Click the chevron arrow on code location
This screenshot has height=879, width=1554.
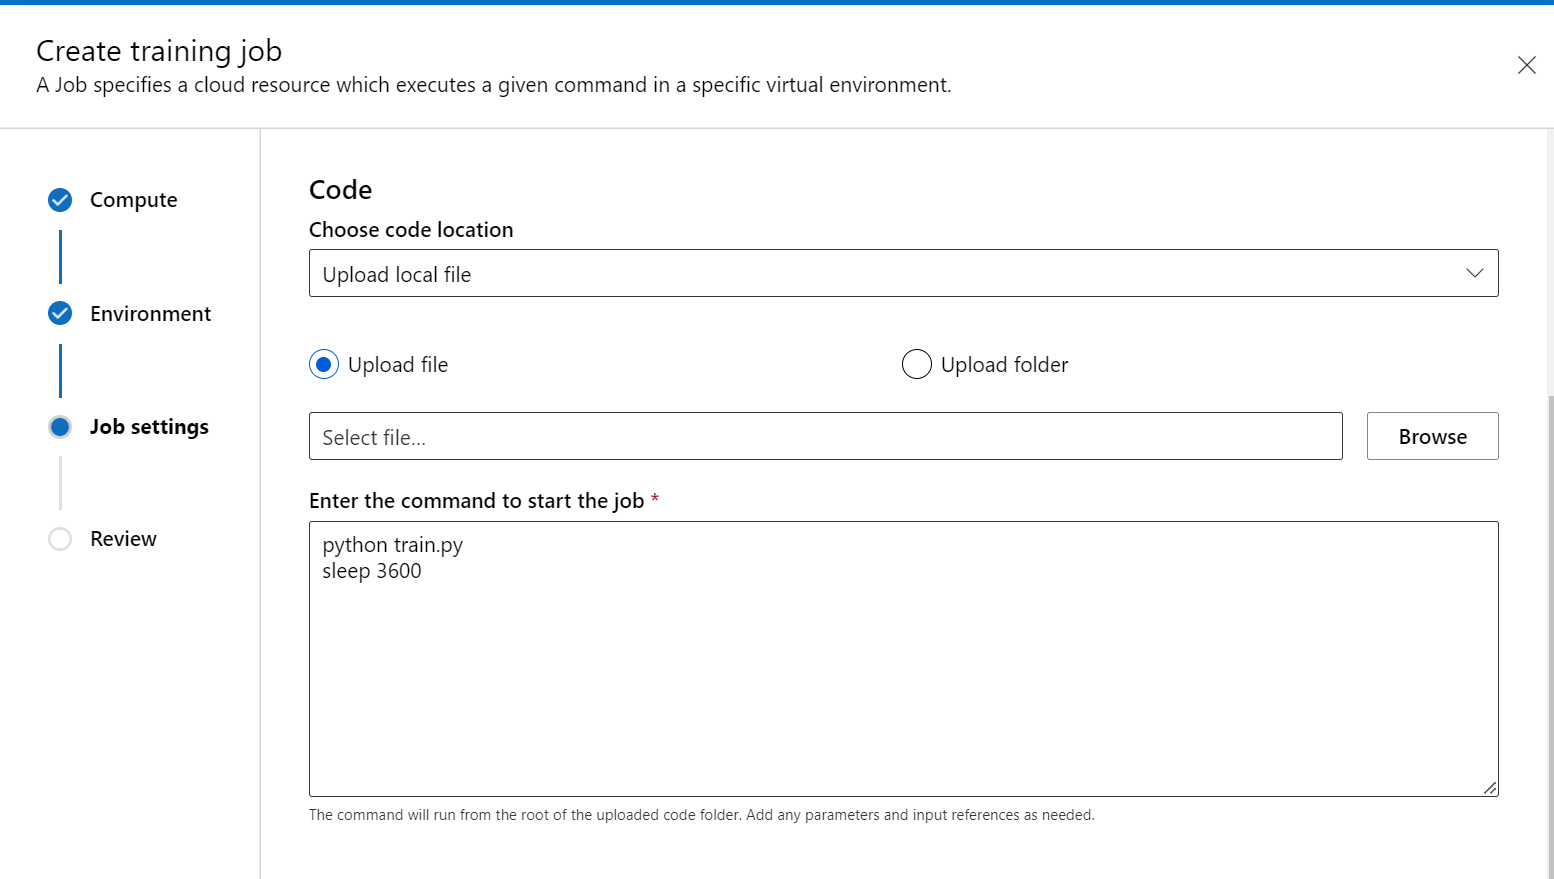point(1474,274)
